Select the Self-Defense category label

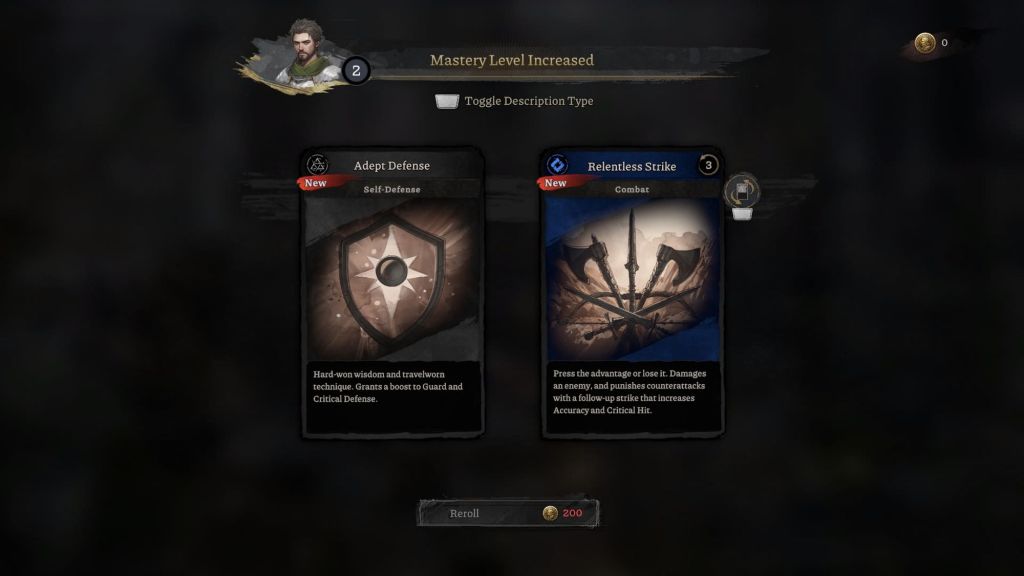392,189
